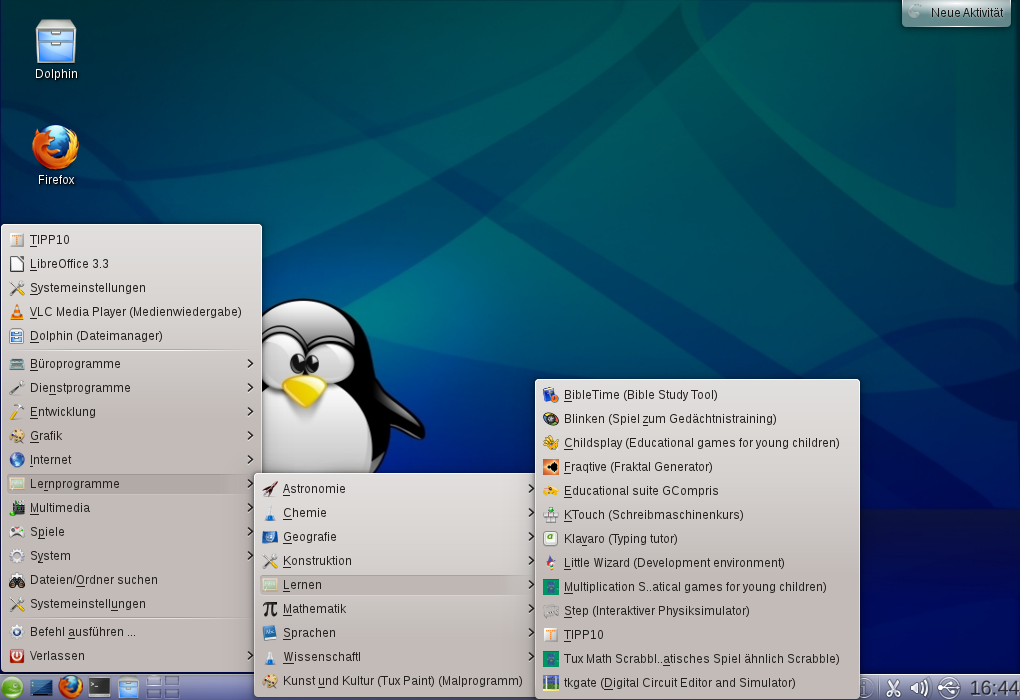Click the Little Wizard icon
Screen dimensions: 1020x700
tap(551, 563)
